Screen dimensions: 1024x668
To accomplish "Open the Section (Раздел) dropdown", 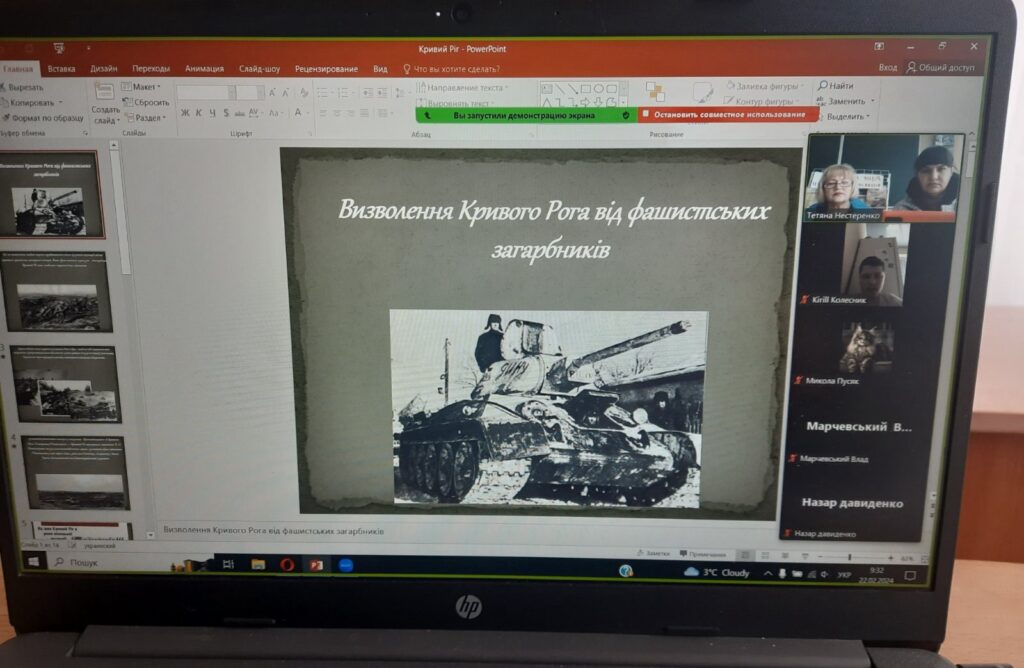I will point(146,118).
